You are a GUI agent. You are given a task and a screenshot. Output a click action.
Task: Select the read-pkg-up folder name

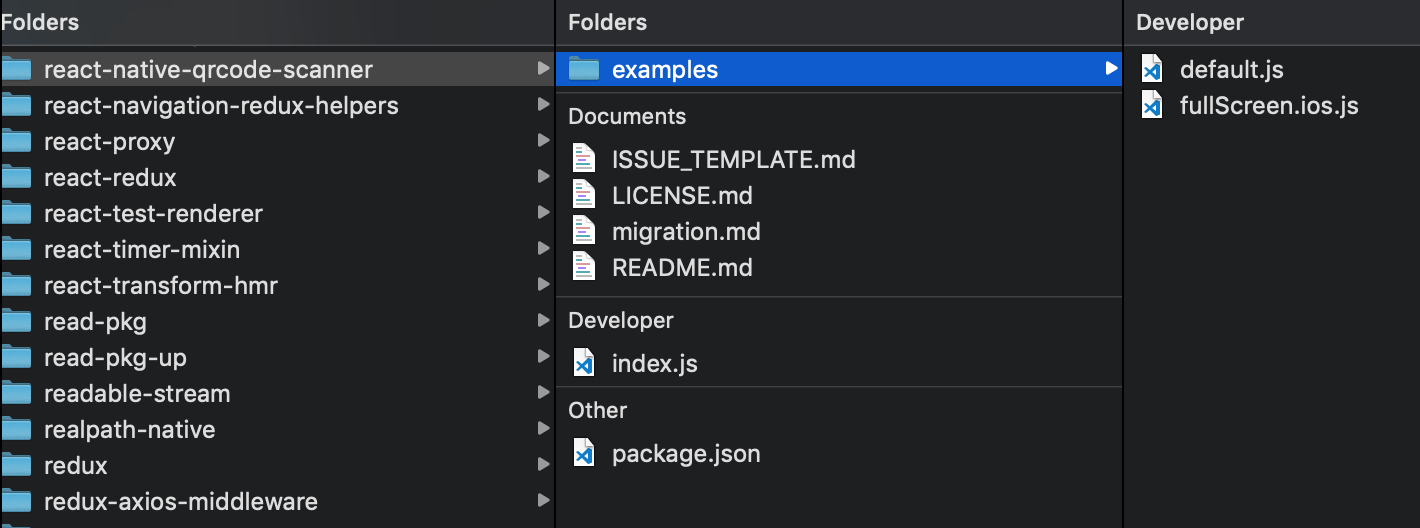115,358
